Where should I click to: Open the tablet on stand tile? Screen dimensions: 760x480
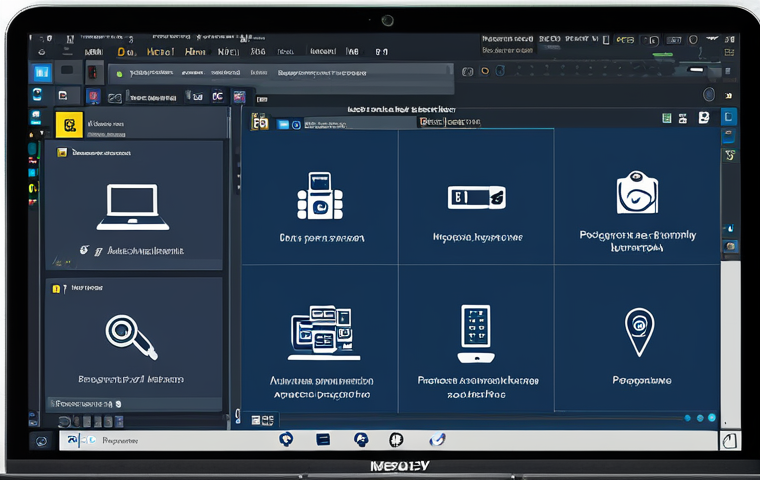(476, 338)
